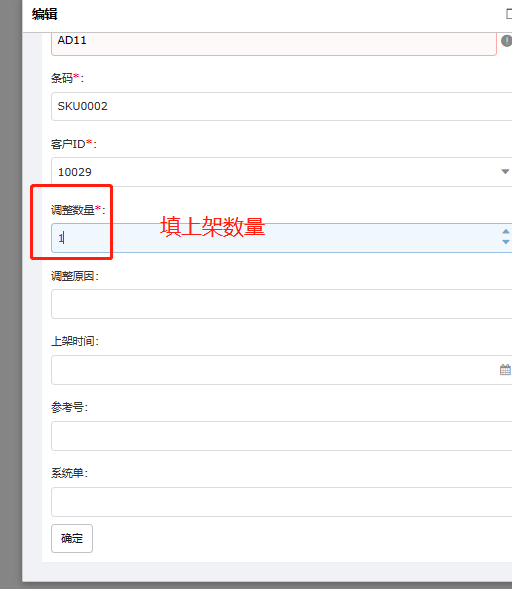
Task: Focus the 条码 field containing SKU0002
Action: click(281, 106)
